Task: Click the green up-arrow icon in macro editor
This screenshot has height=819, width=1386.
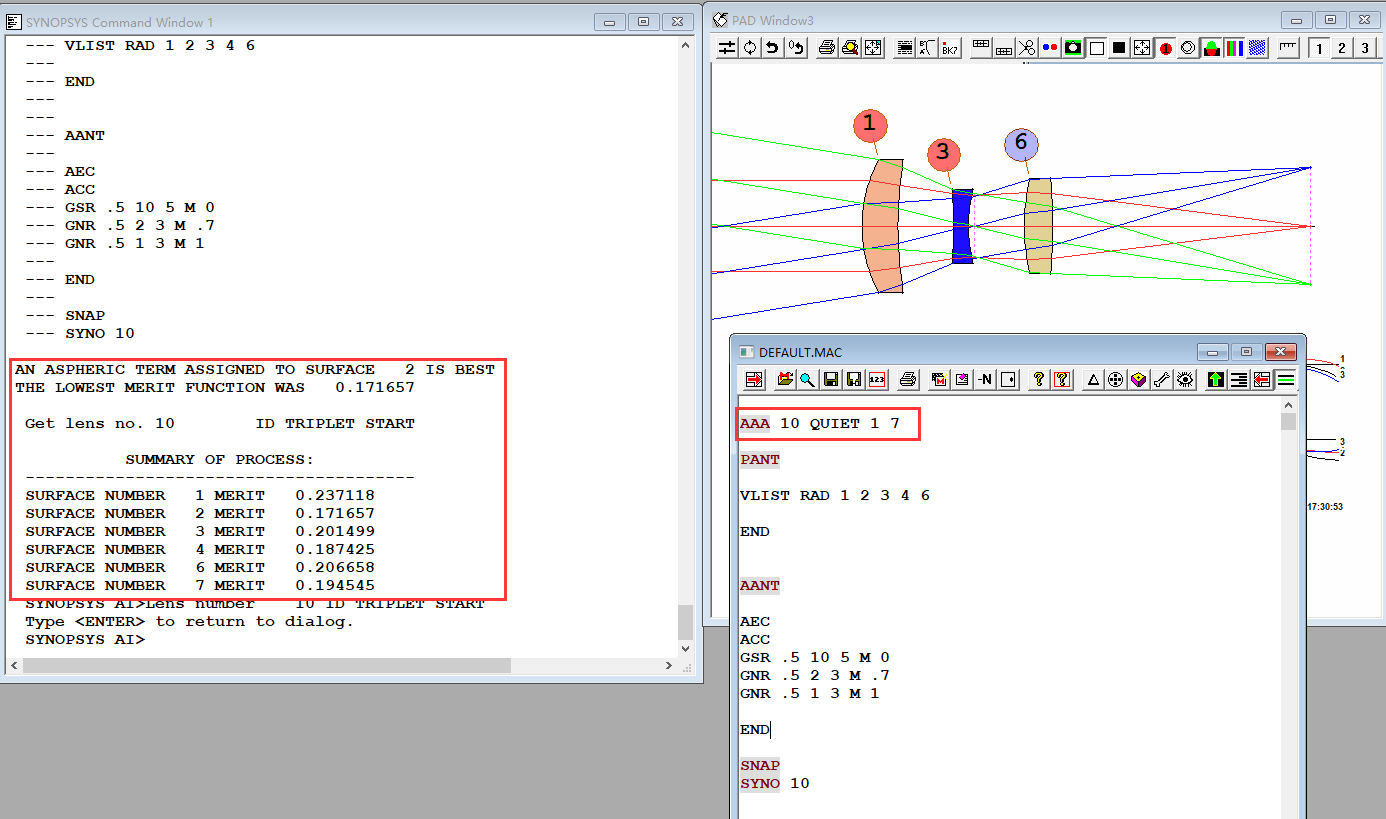Action: (x=1216, y=379)
